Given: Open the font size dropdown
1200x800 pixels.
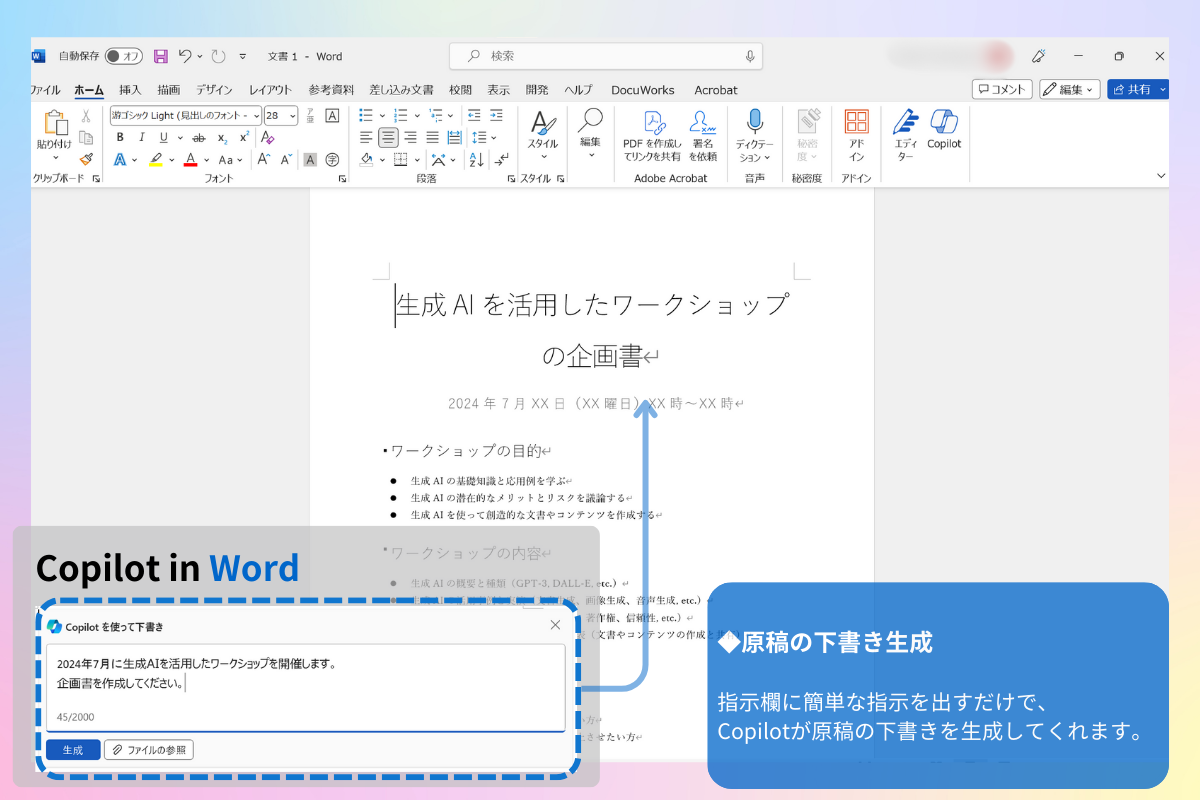Looking at the screenshot, I should [x=292, y=116].
